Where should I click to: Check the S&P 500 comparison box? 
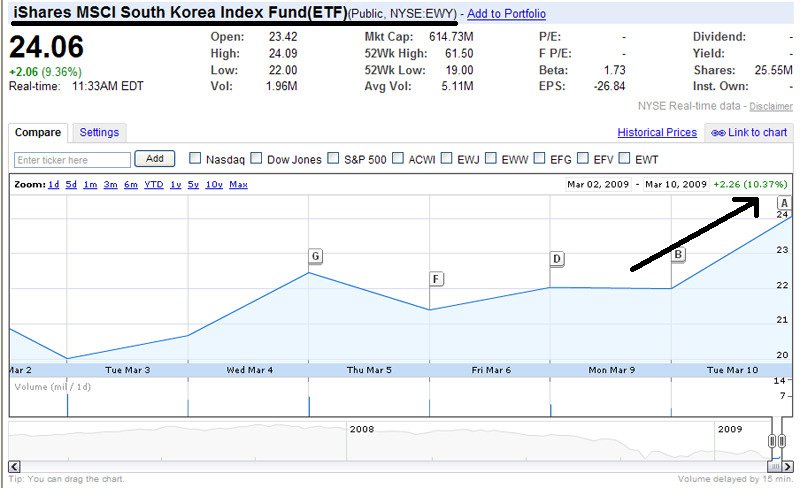[x=334, y=158]
